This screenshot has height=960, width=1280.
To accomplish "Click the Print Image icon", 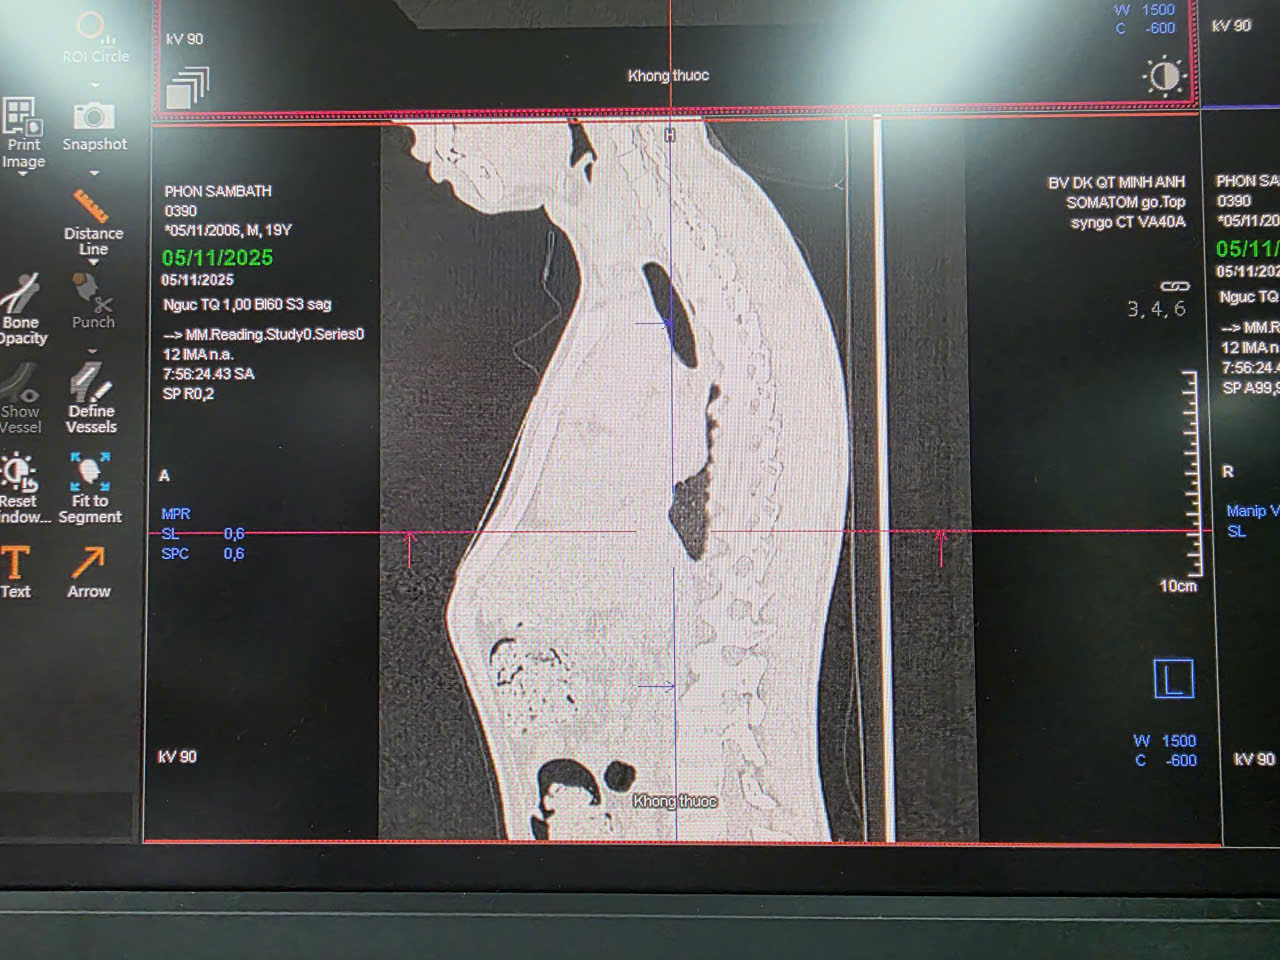I will click(22, 117).
